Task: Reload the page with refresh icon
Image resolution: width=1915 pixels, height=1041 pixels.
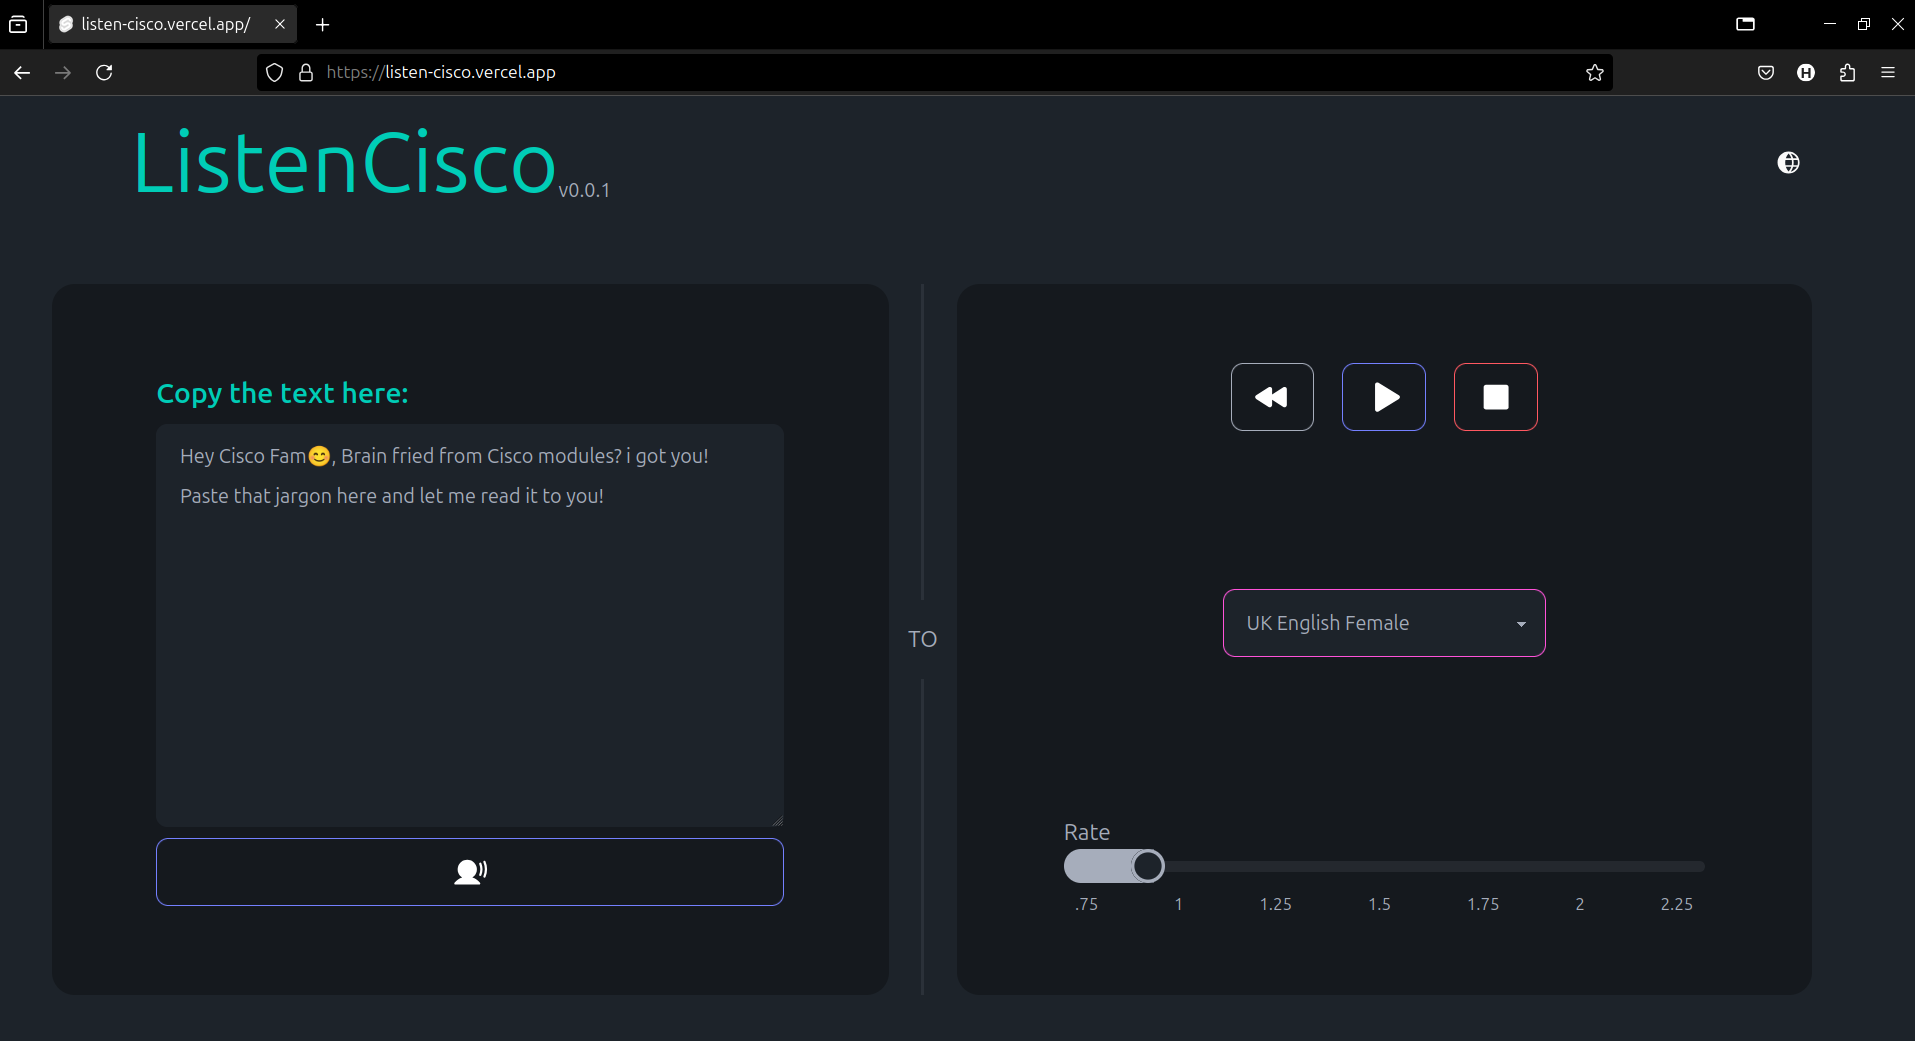Action: [104, 72]
